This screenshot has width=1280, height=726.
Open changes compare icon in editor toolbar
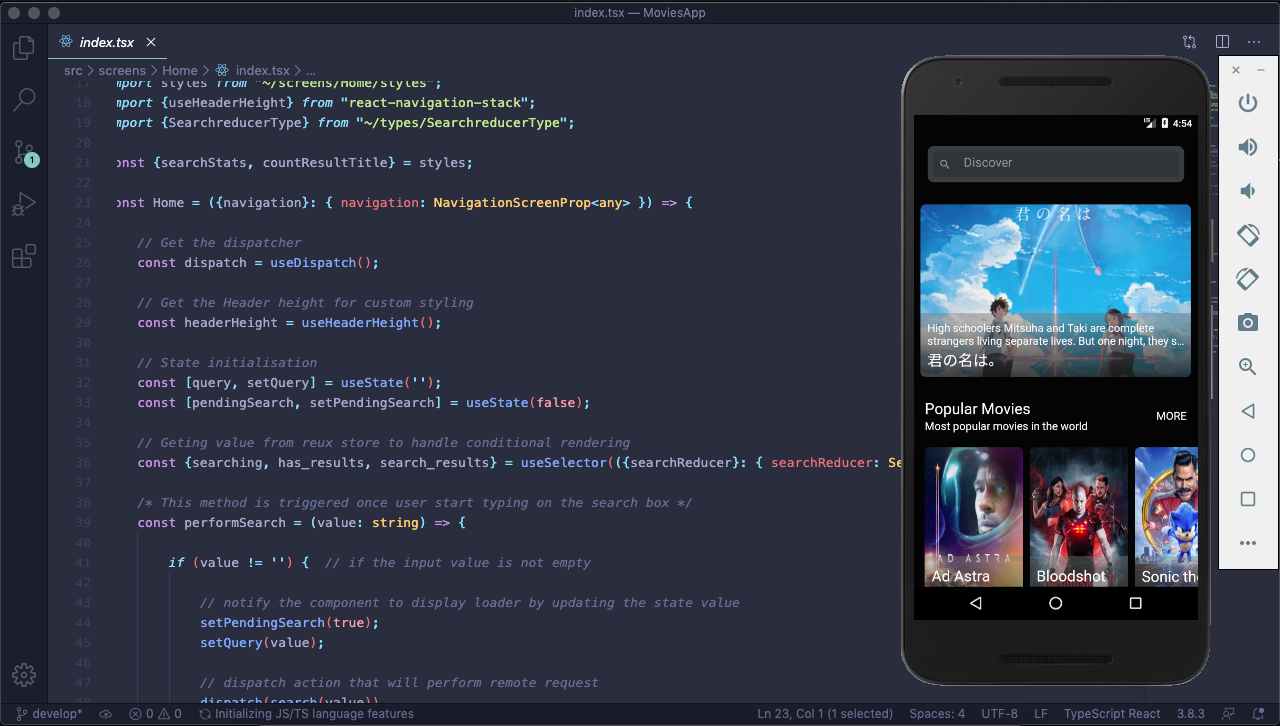tap(1189, 42)
